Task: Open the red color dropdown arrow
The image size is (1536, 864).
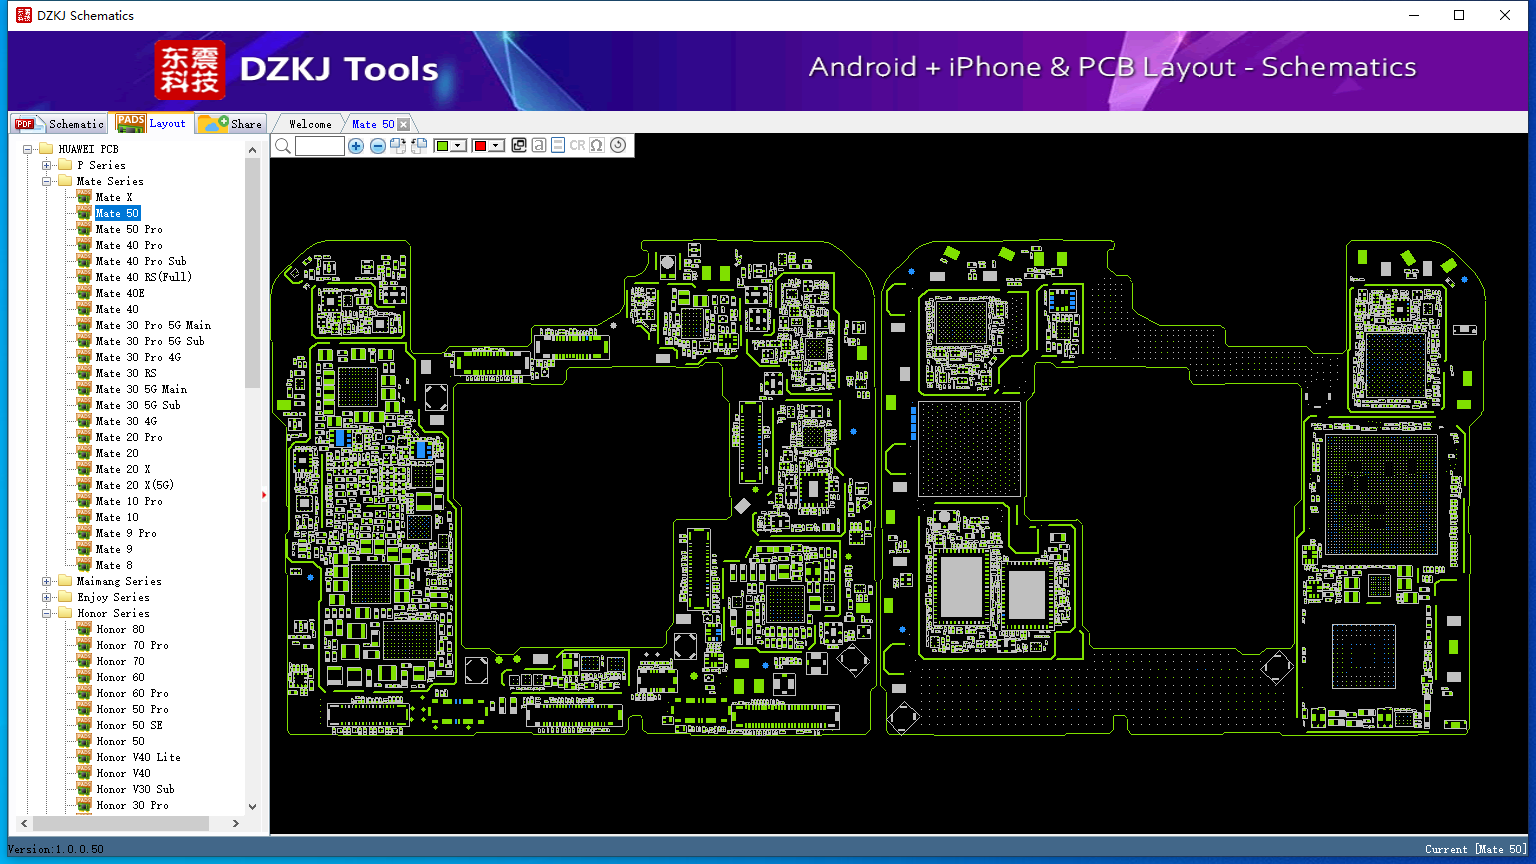Action: click(x=496, y=146)
